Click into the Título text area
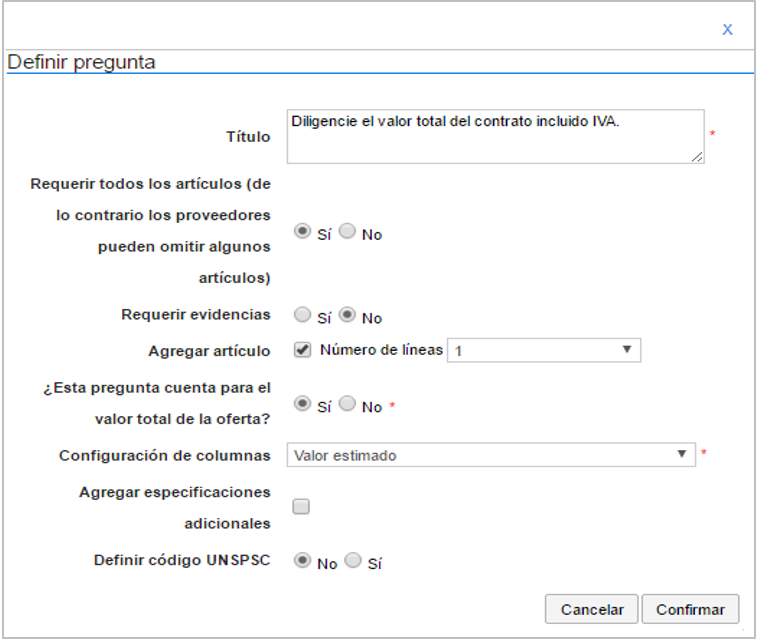Image resolution: width=757 pixels, height=640 pixels. tap(495, 137)
